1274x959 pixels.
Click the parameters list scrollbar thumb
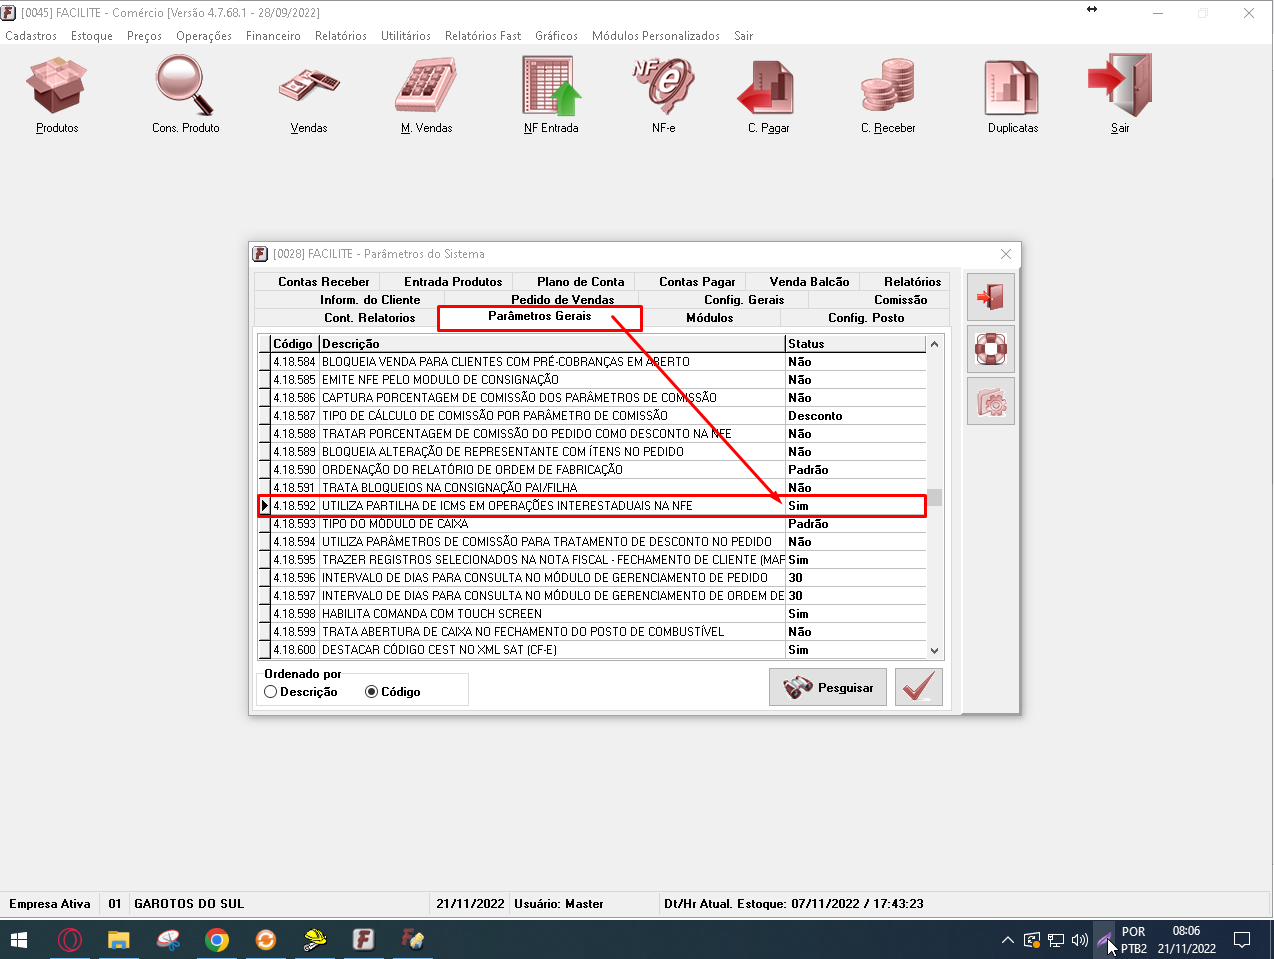click(935, 497)
